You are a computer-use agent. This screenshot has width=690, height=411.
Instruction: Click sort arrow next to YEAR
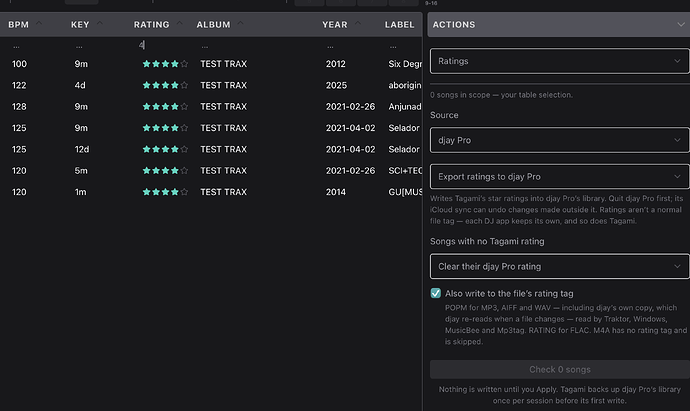358,23
